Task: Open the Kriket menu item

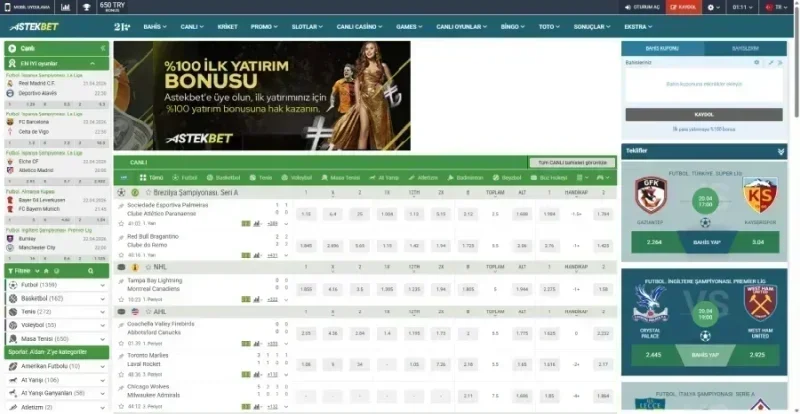Action: tap(228, 27)
